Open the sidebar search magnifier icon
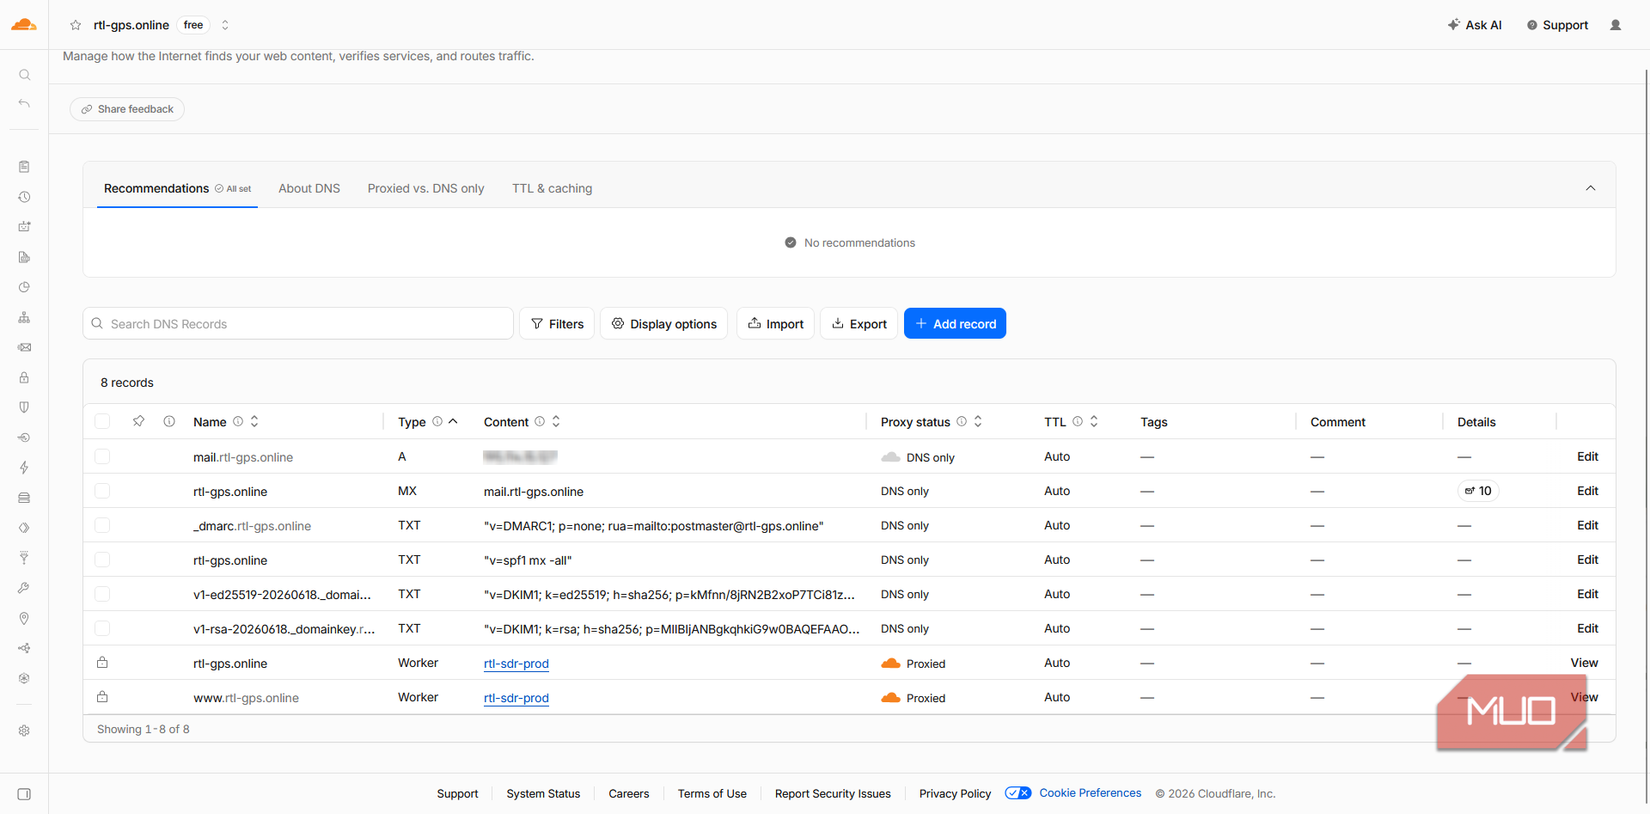Image resolution: width=1650 pixels, height=814 pixels. 24,75
